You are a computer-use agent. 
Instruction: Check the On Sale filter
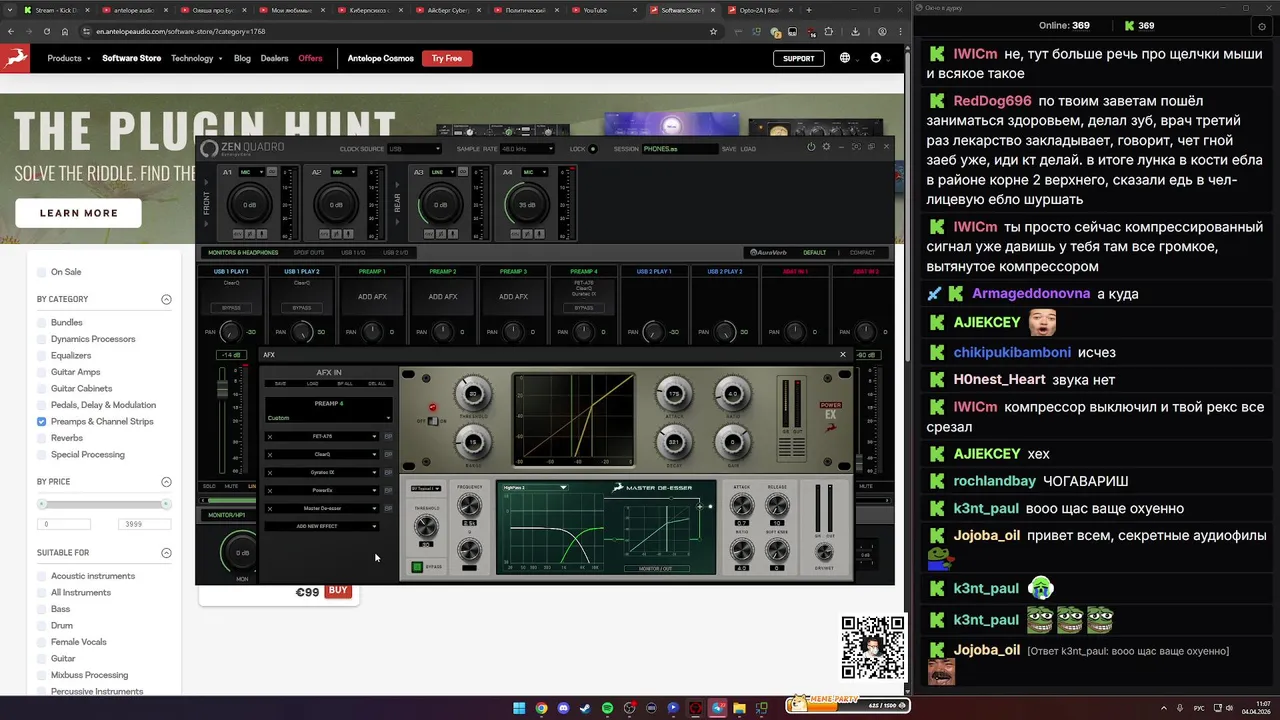[x=42, y=272]
